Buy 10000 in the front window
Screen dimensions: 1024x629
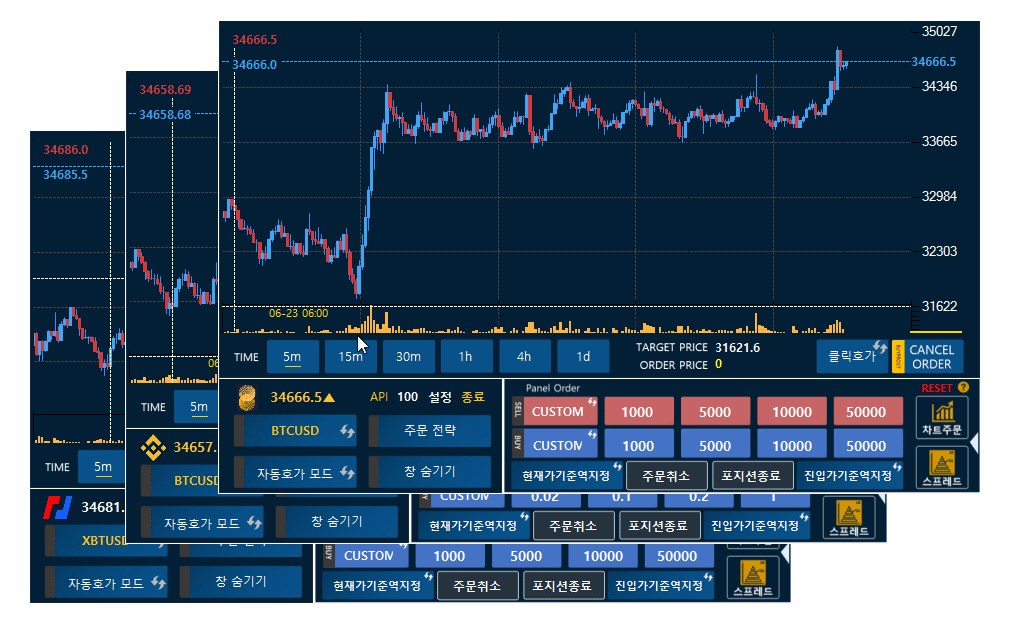[x=792, y=445]
